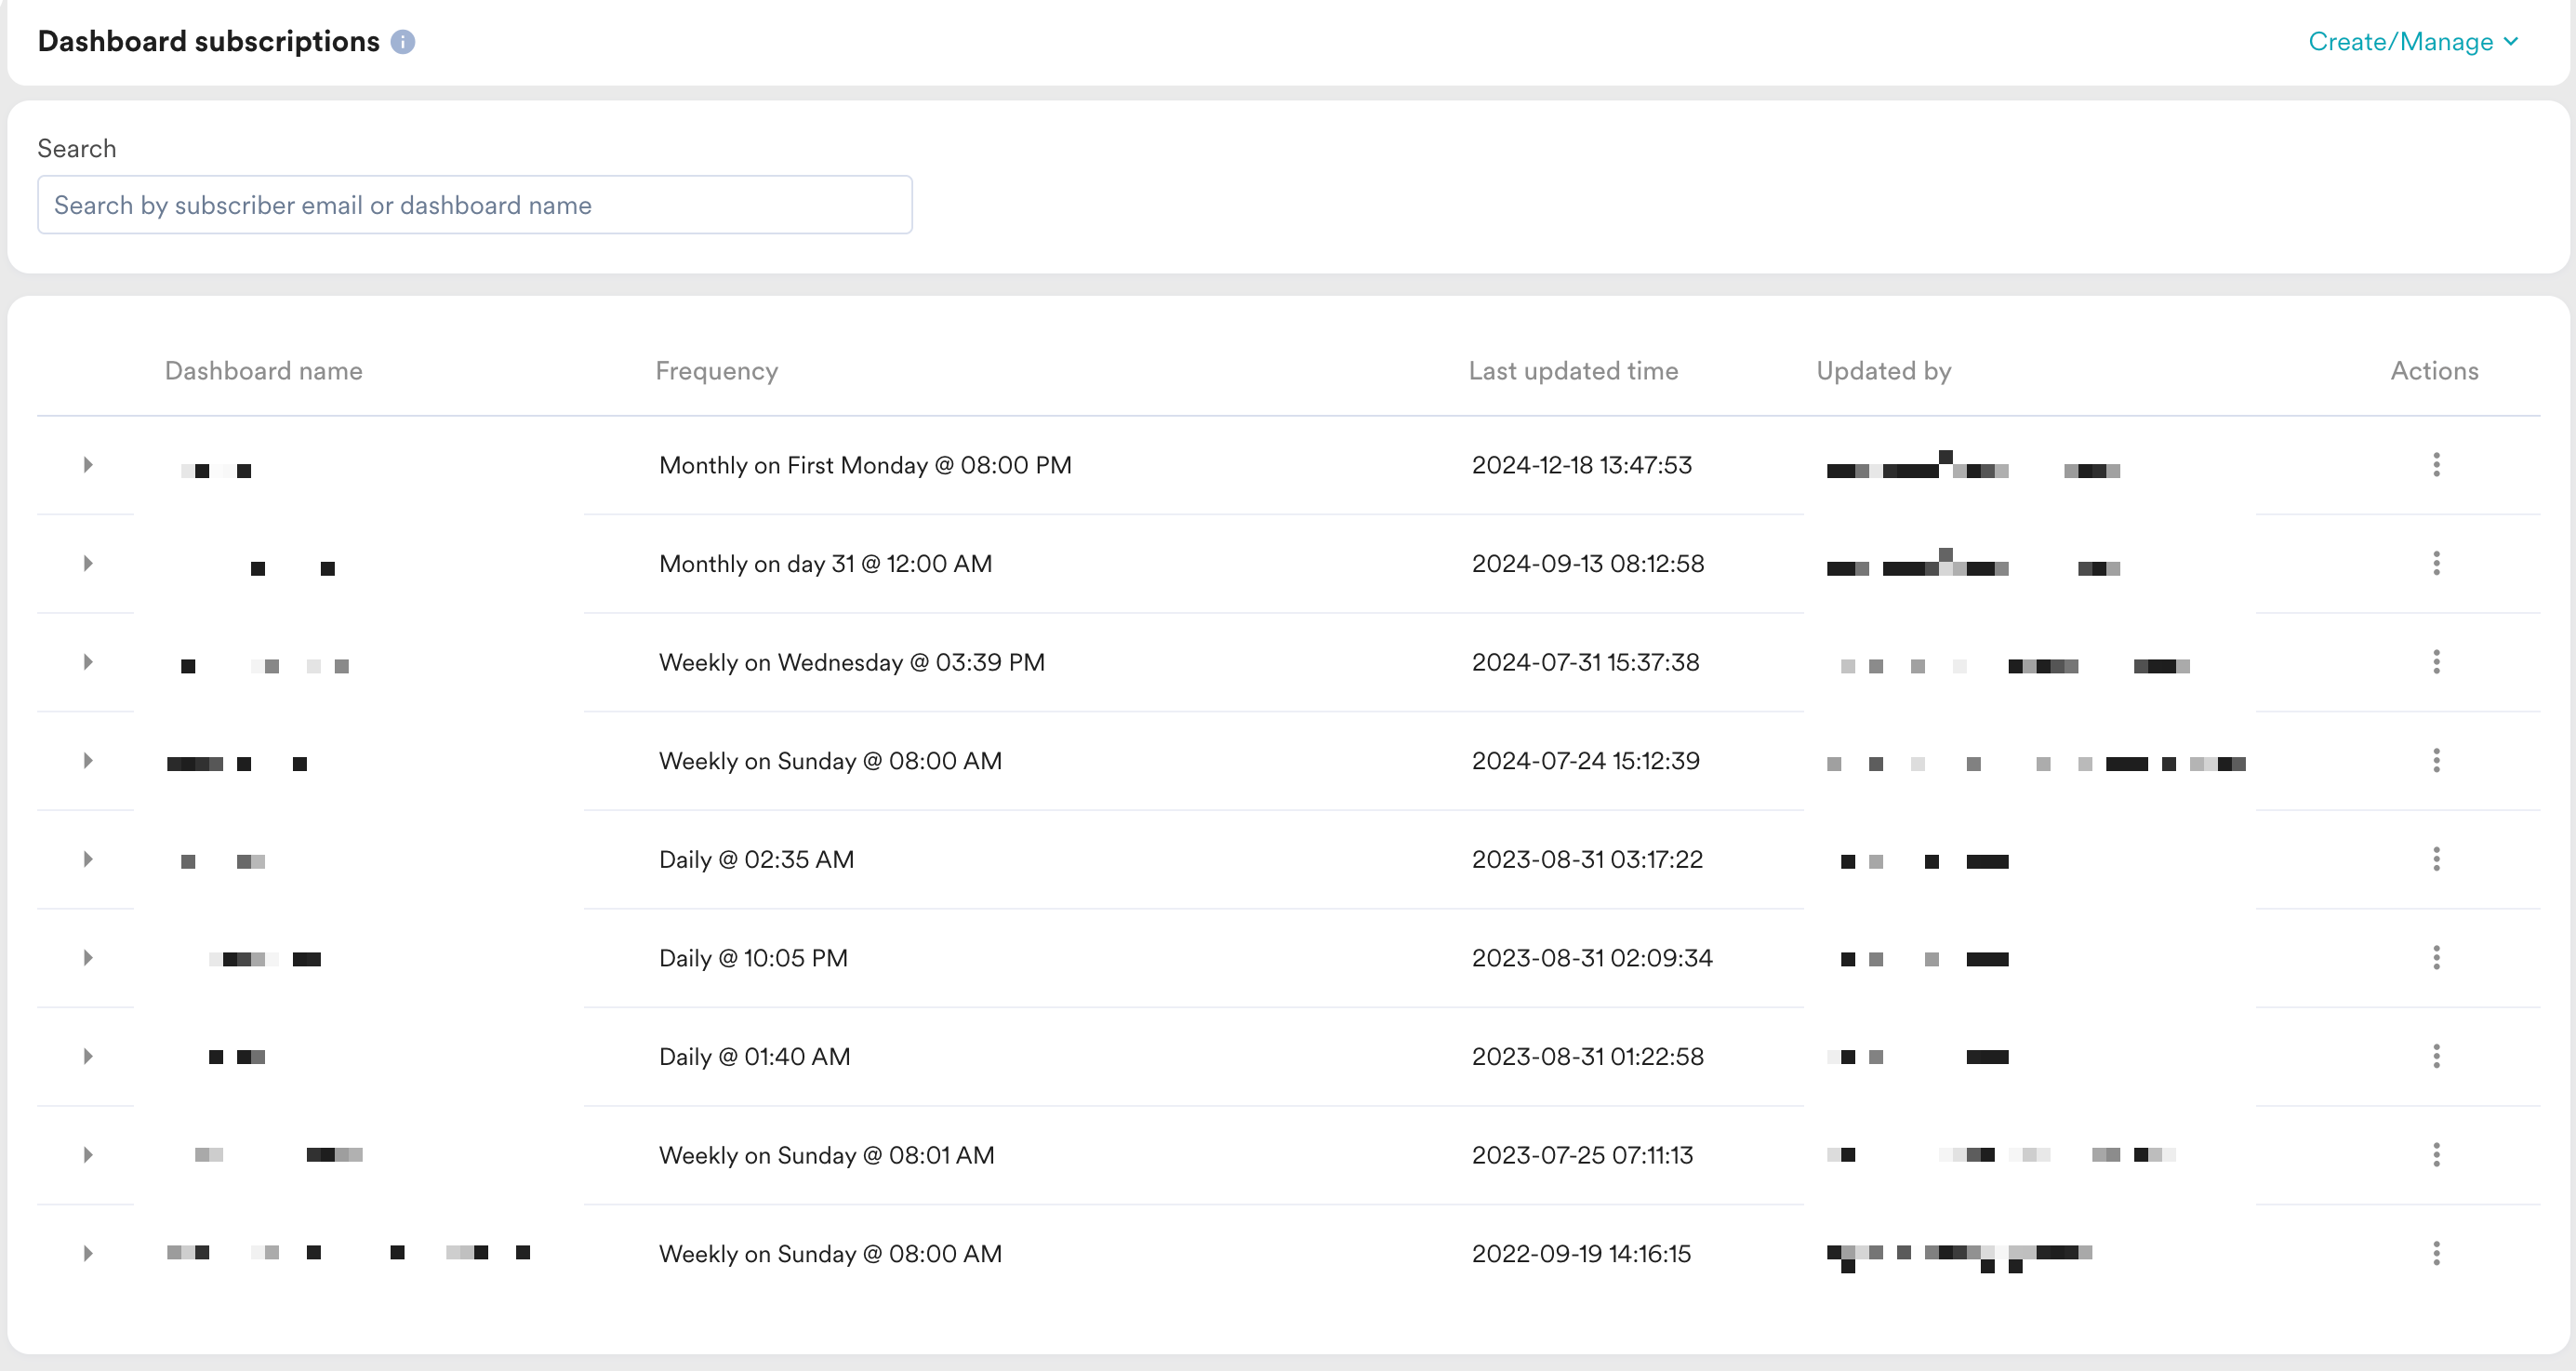Viewport: 2576px width, 1371px height.
Task: Open actions menu for 2022-09-19 subscription row
Action: coord(2436,1253)
